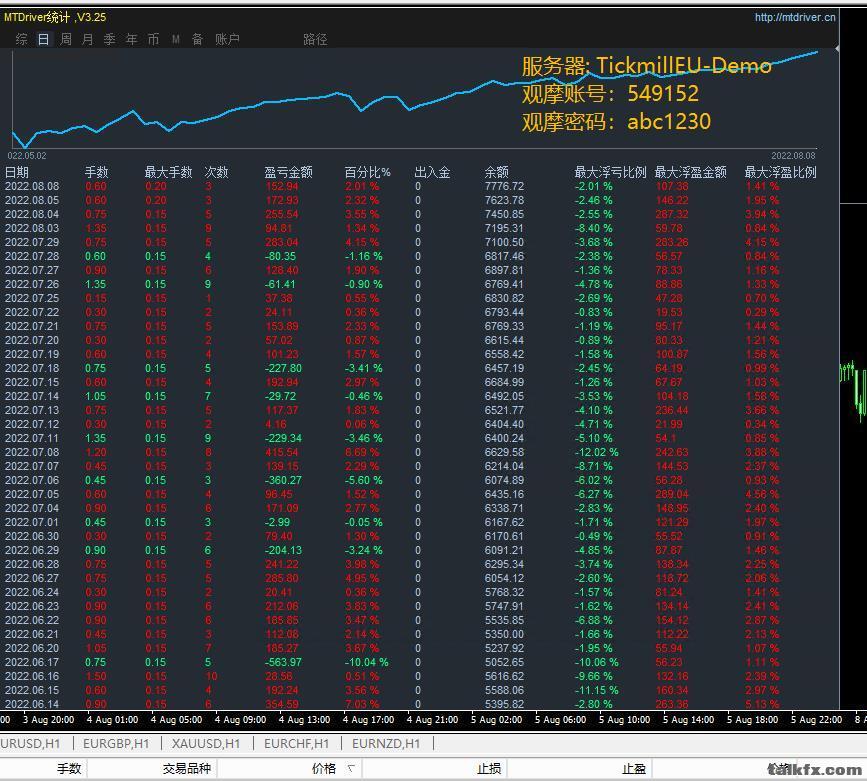Screen dimensions: 867x781
Task: Click the balance value 7776.72
Action: [504, 186]
